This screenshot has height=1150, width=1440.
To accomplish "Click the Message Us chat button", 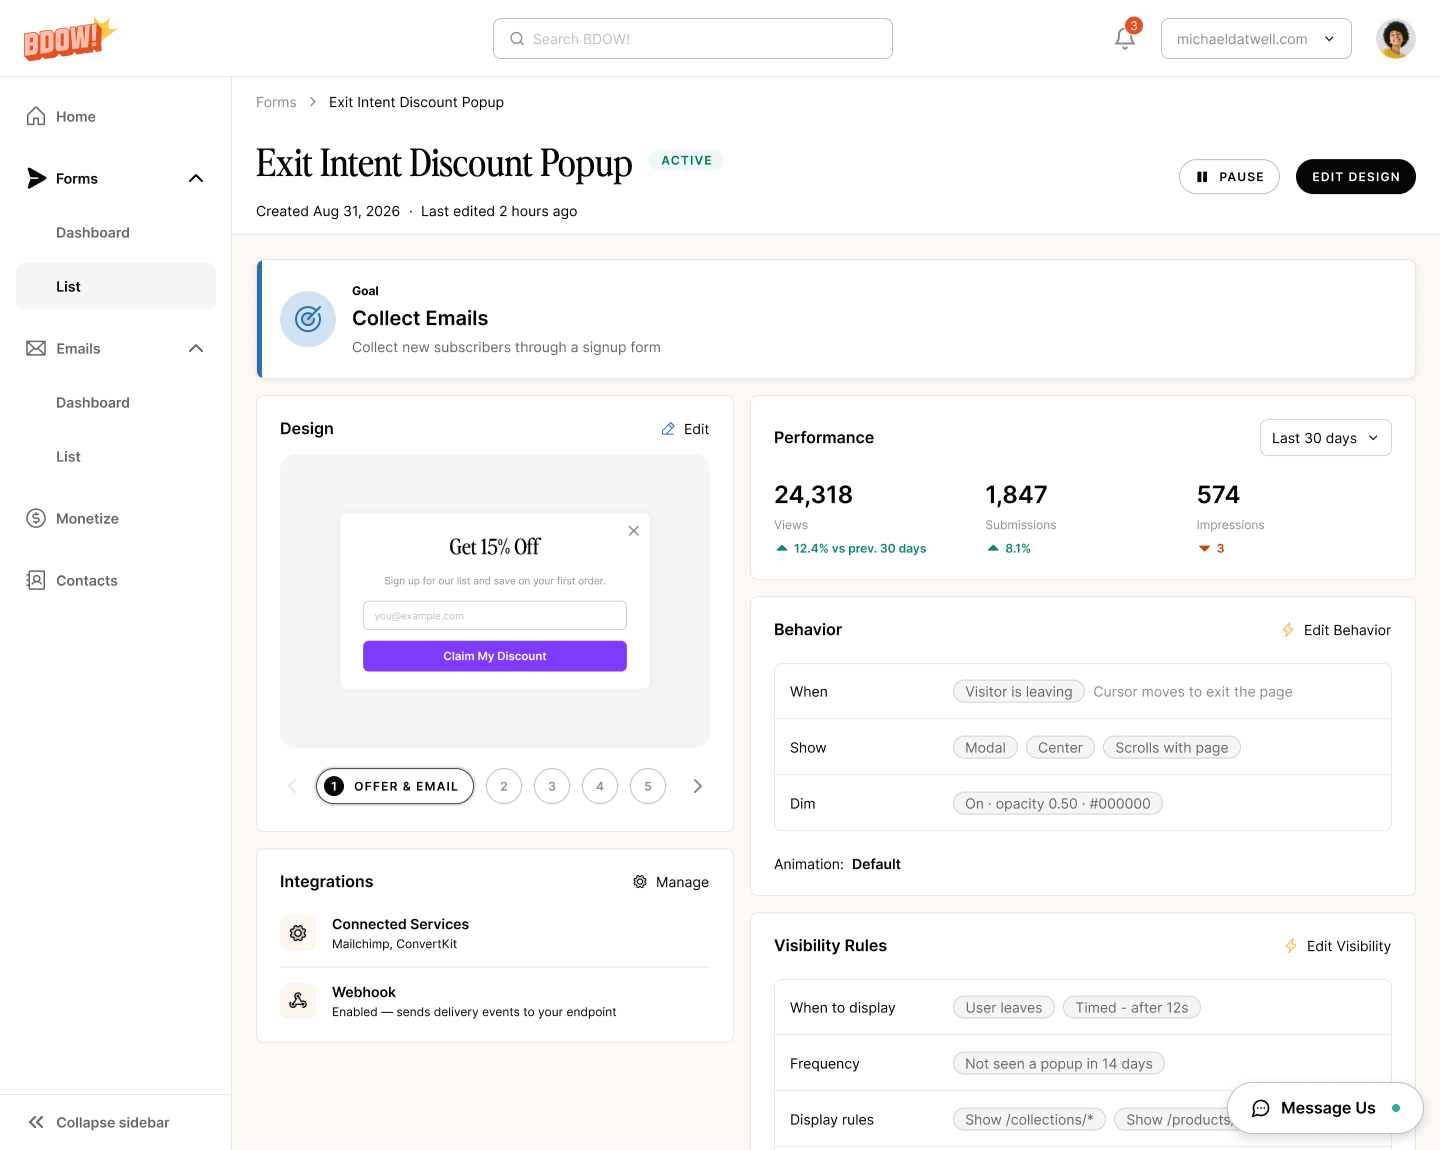I will coord(1325,1108).
